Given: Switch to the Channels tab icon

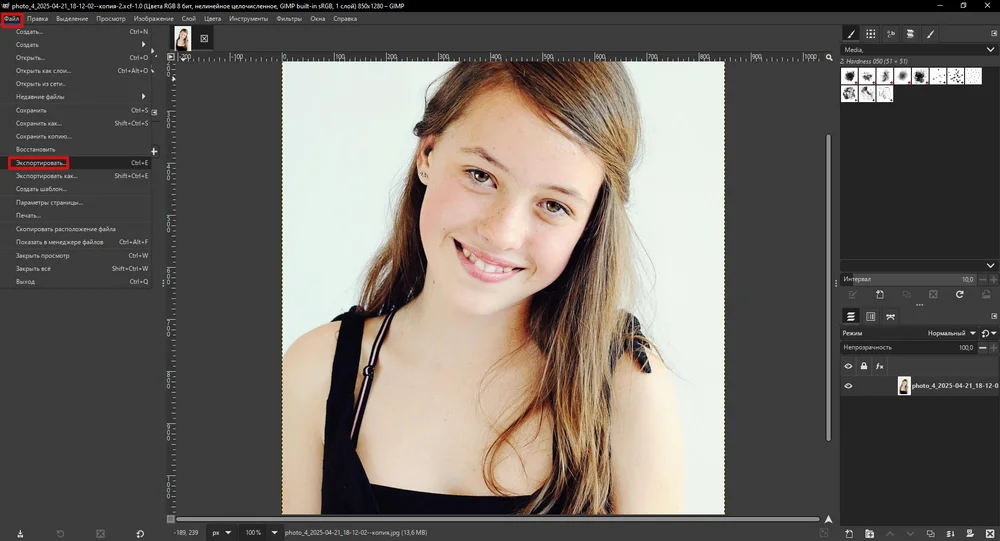Looking at the screenshot, I should [871, 316].
